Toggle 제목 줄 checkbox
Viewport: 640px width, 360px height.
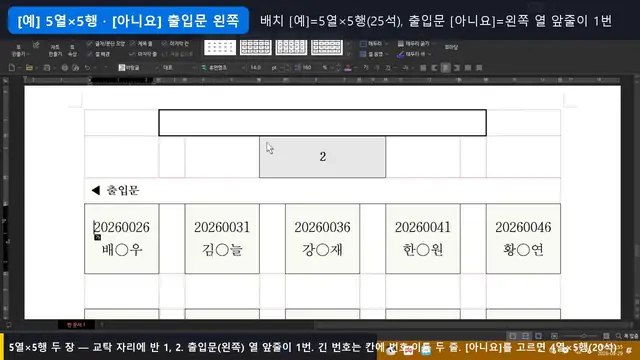point(132,44)
